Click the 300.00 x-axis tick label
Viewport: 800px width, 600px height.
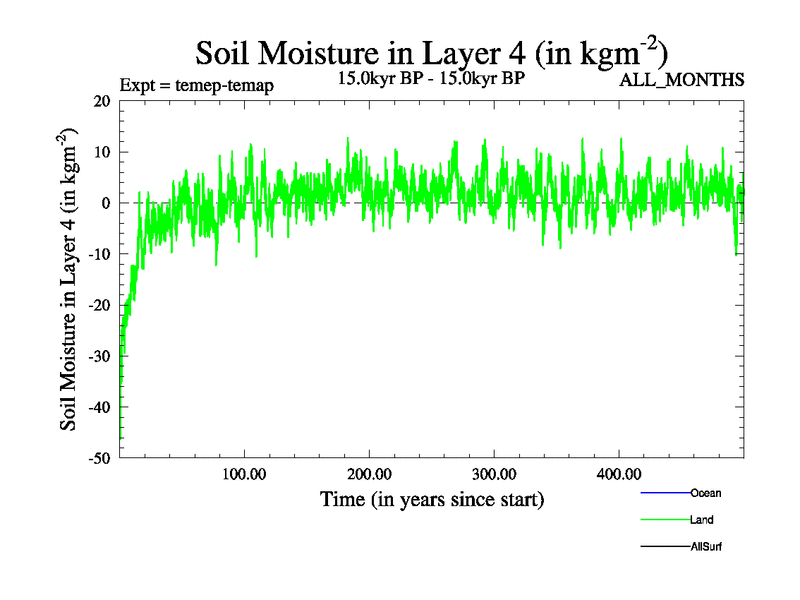click(x=493, y=473)
